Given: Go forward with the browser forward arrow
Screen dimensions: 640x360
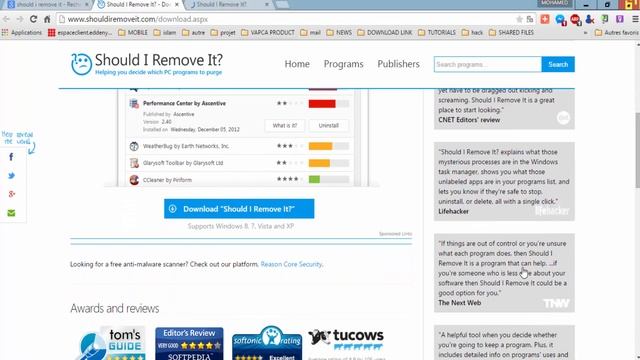Looking at the screenshot, I should click(x=20, y=19).
